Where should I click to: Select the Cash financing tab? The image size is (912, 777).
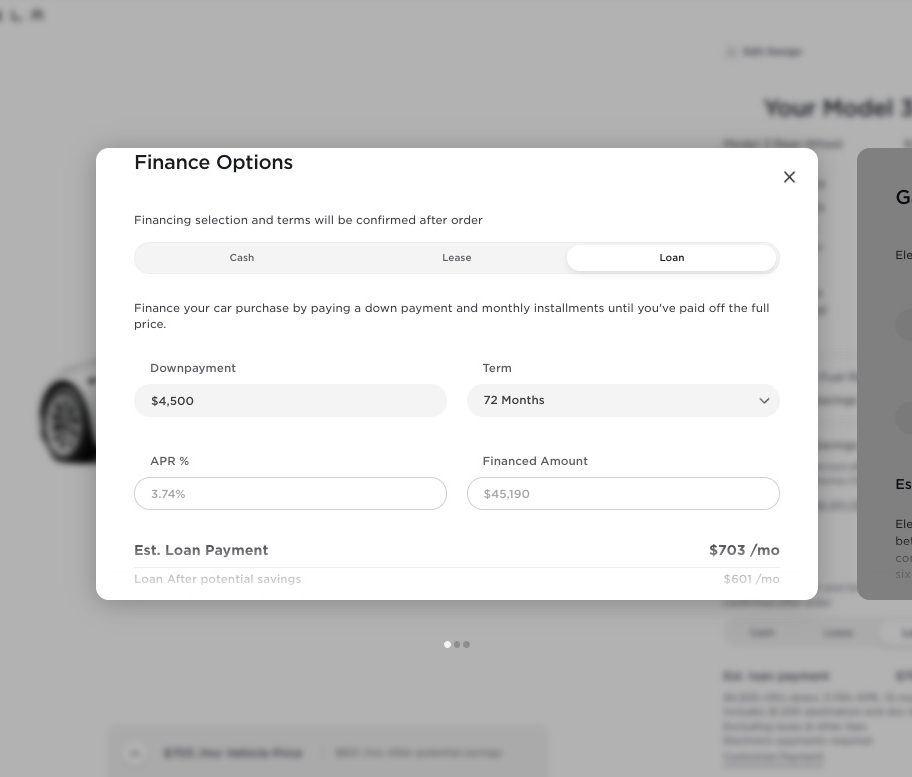pos(242,258)
